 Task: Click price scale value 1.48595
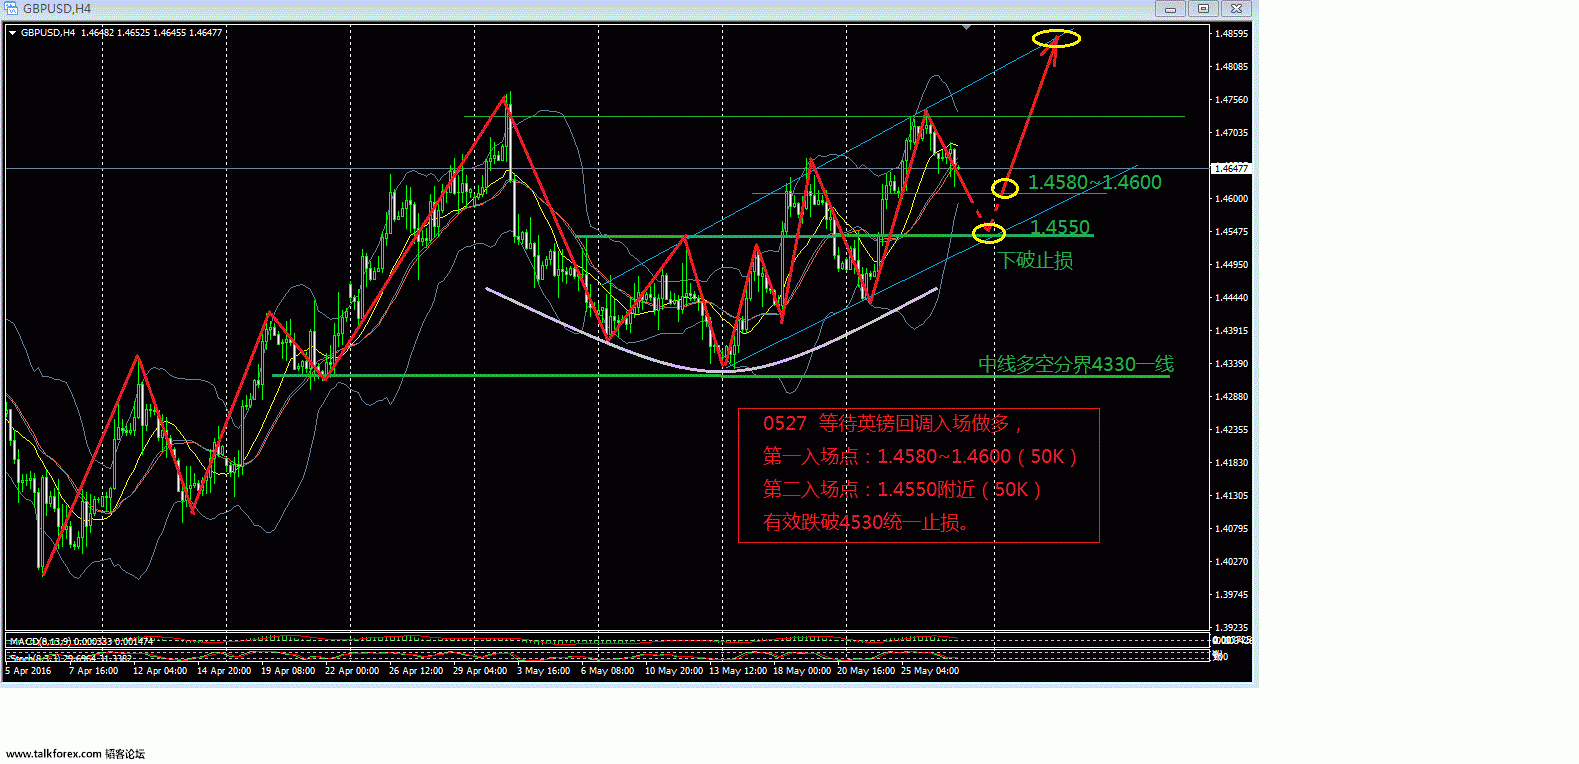[x=1231, y=34]
